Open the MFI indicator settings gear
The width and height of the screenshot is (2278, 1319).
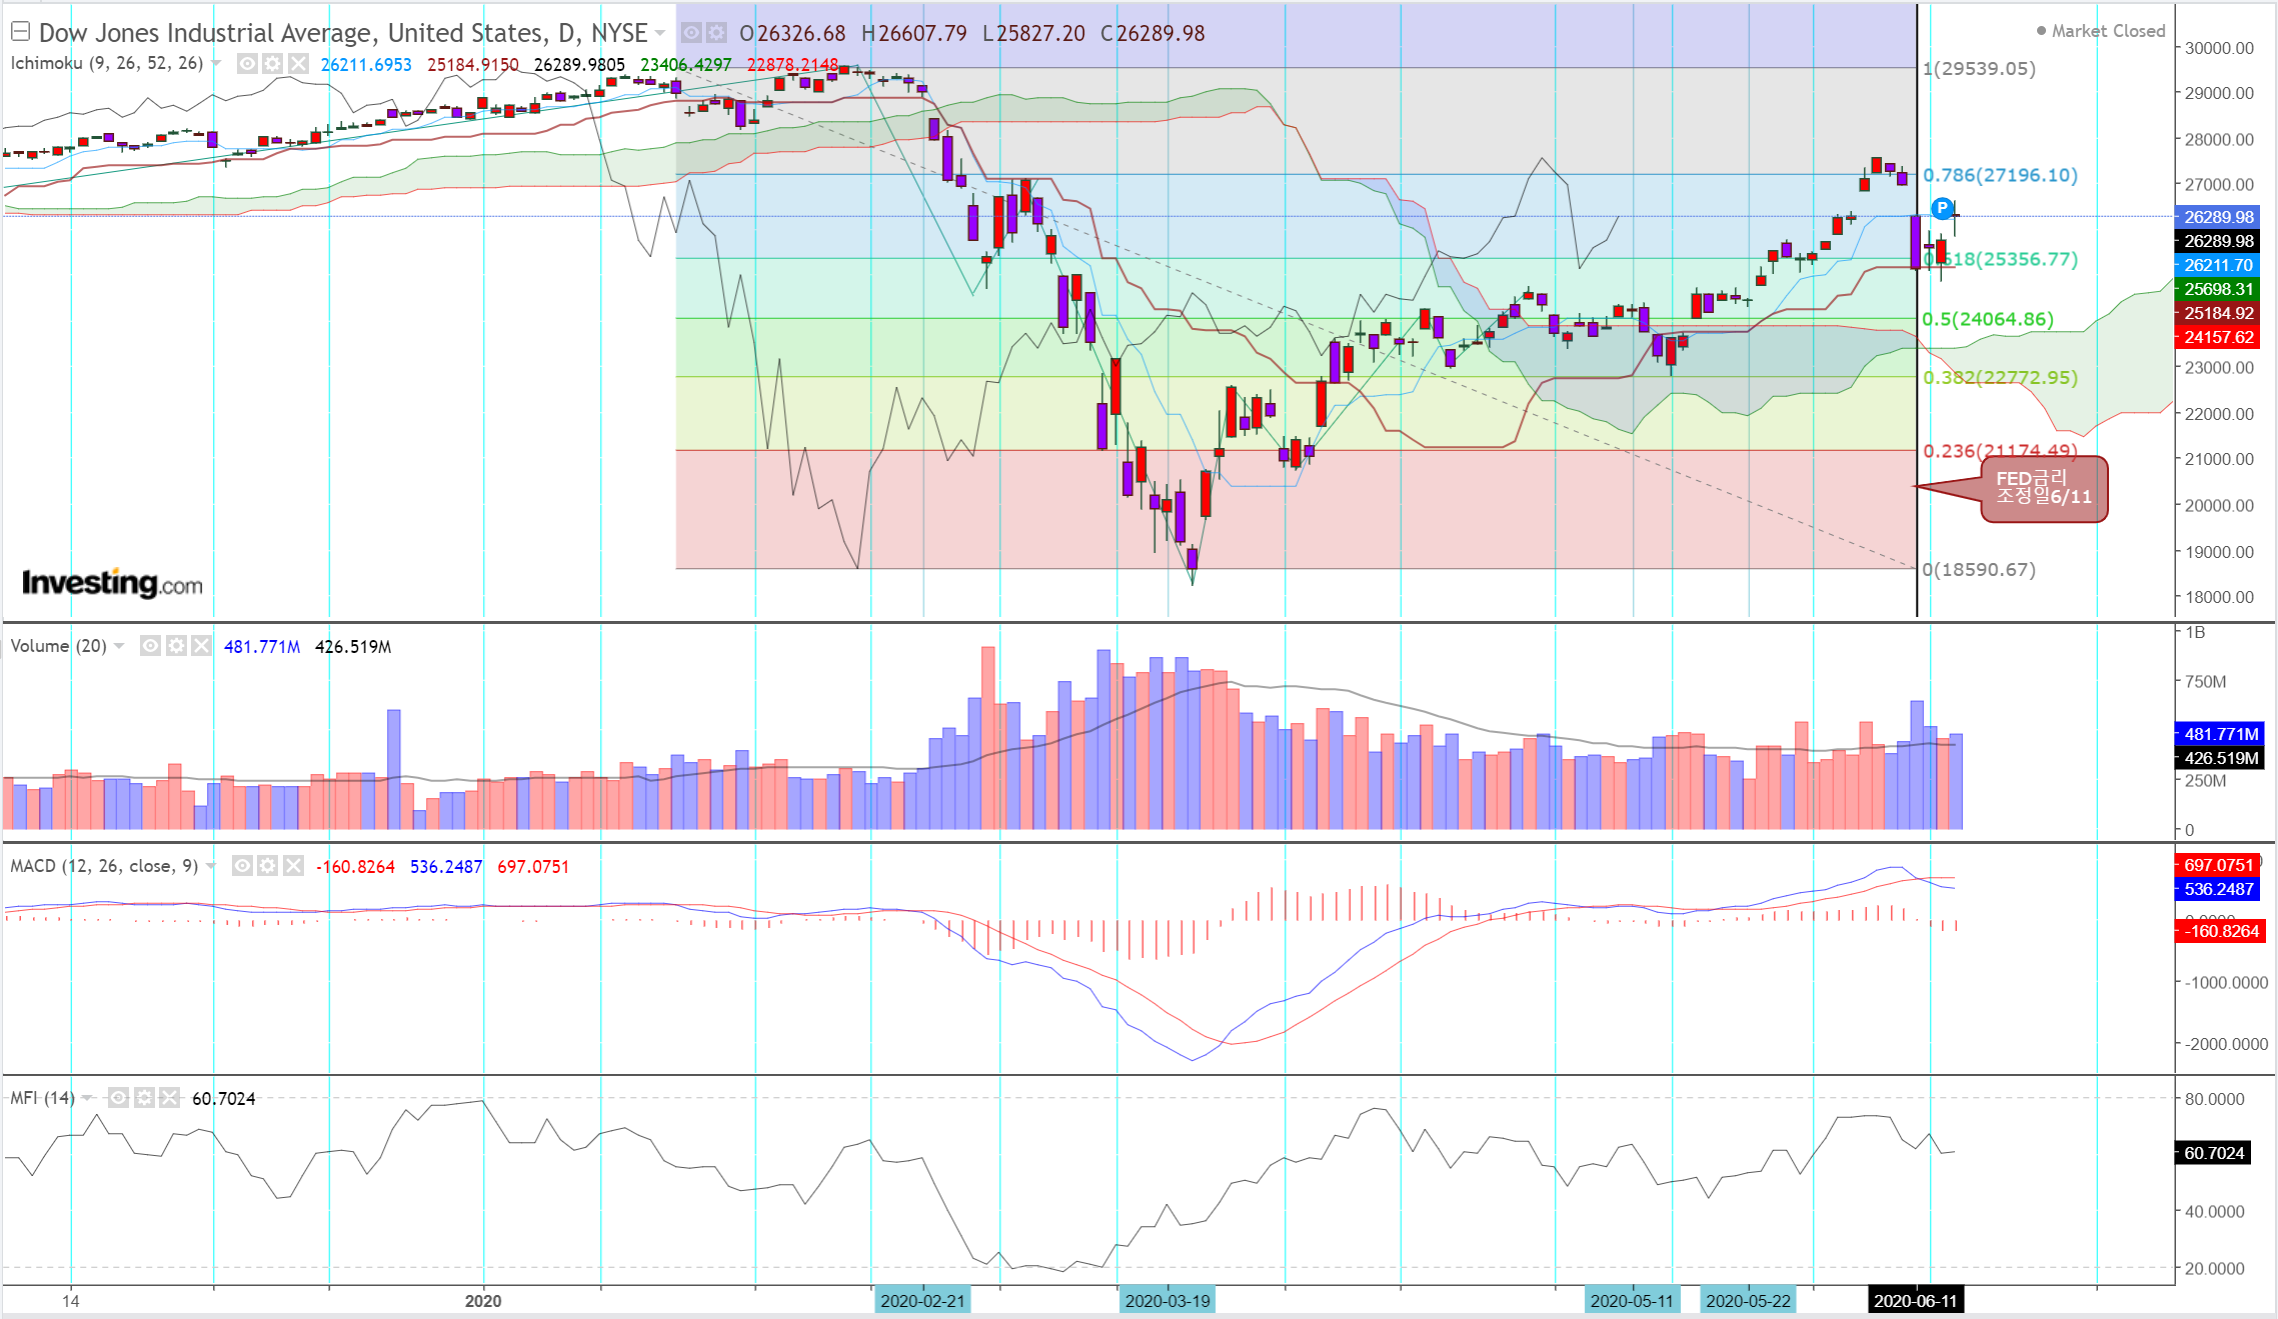(x=144, y=1098)
